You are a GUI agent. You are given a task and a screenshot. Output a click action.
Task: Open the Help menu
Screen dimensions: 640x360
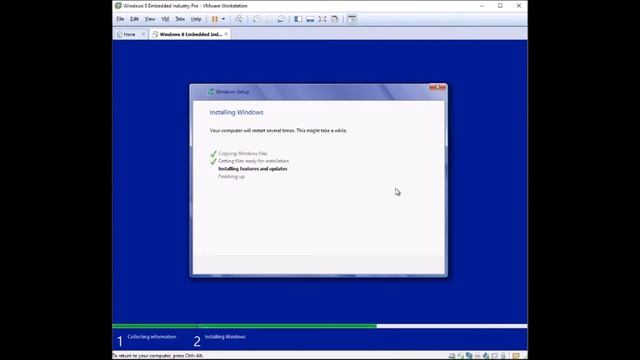[196, 19]
